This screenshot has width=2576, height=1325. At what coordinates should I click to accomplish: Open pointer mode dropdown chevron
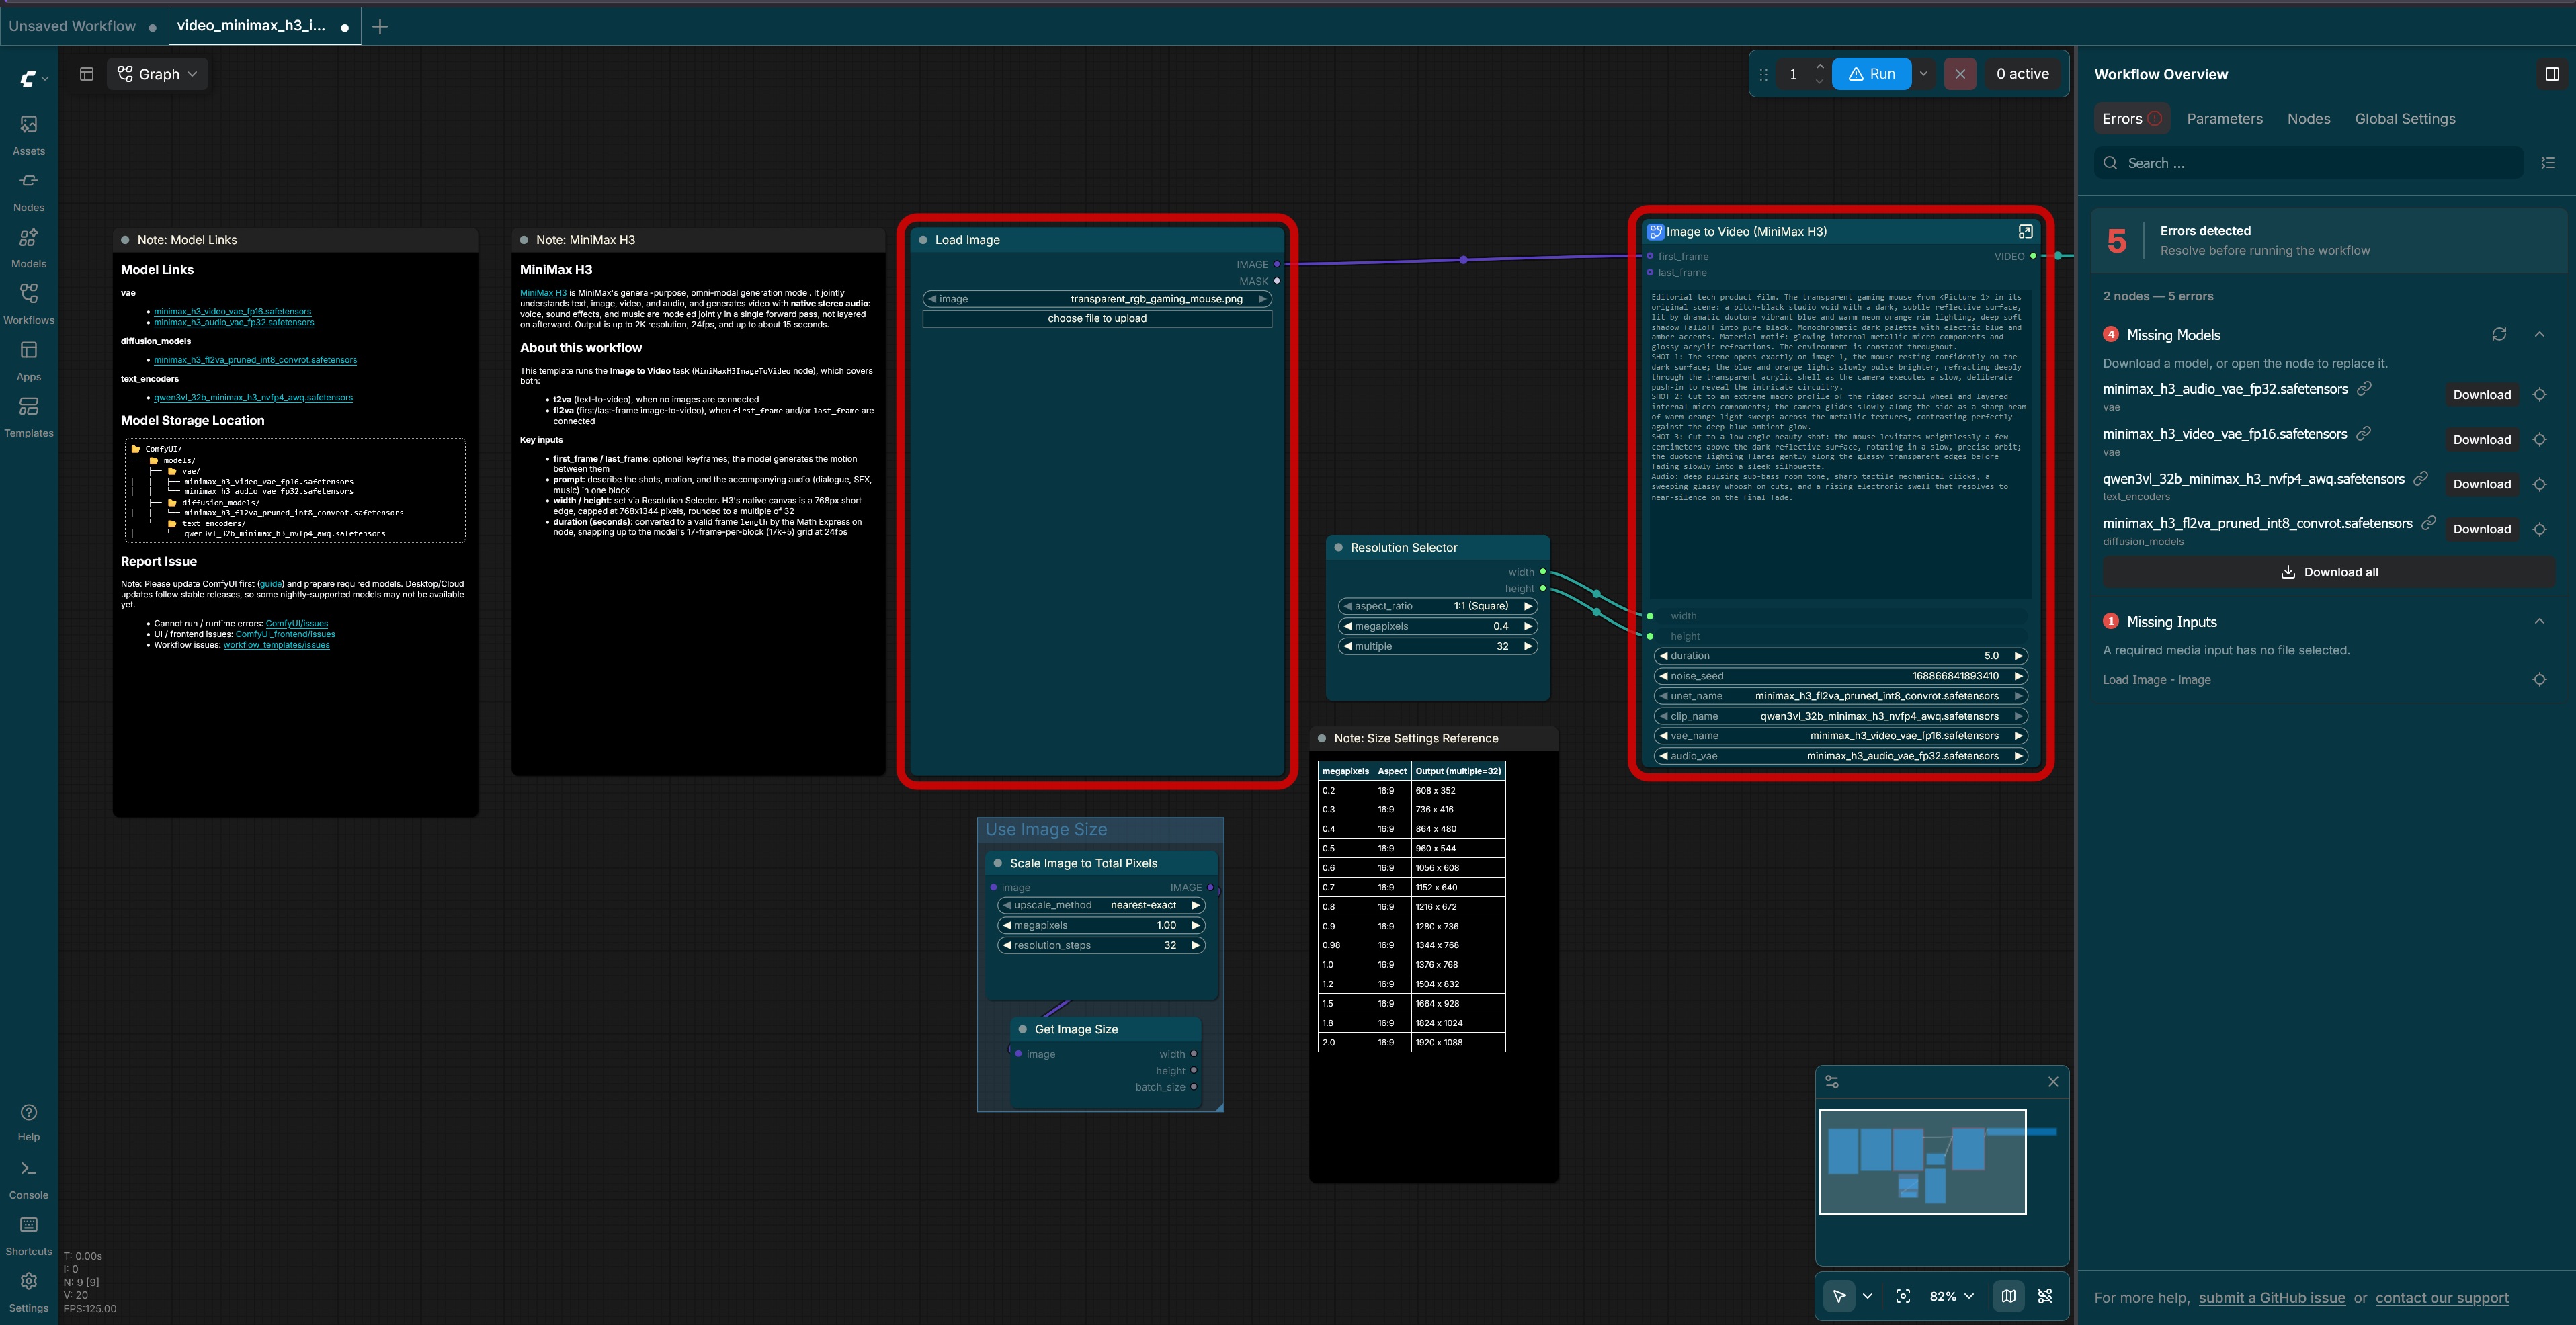tap(1867, 1296)
